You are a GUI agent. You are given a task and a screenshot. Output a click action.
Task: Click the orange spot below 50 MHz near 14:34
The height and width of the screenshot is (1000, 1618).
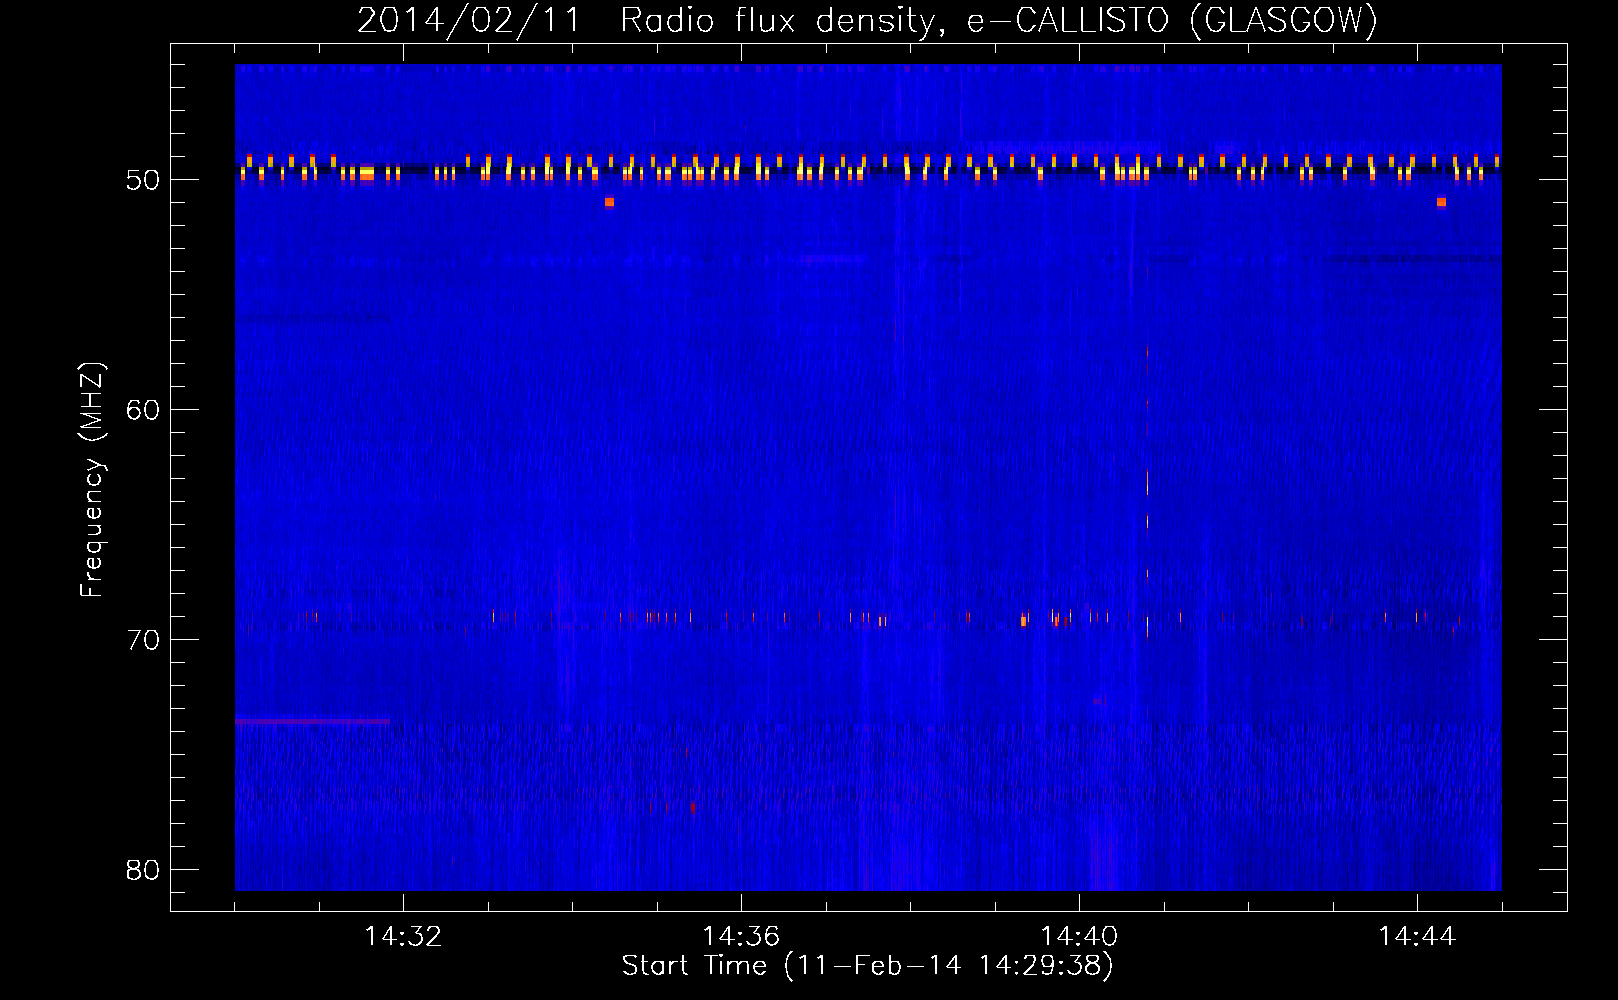coord(609,202)
